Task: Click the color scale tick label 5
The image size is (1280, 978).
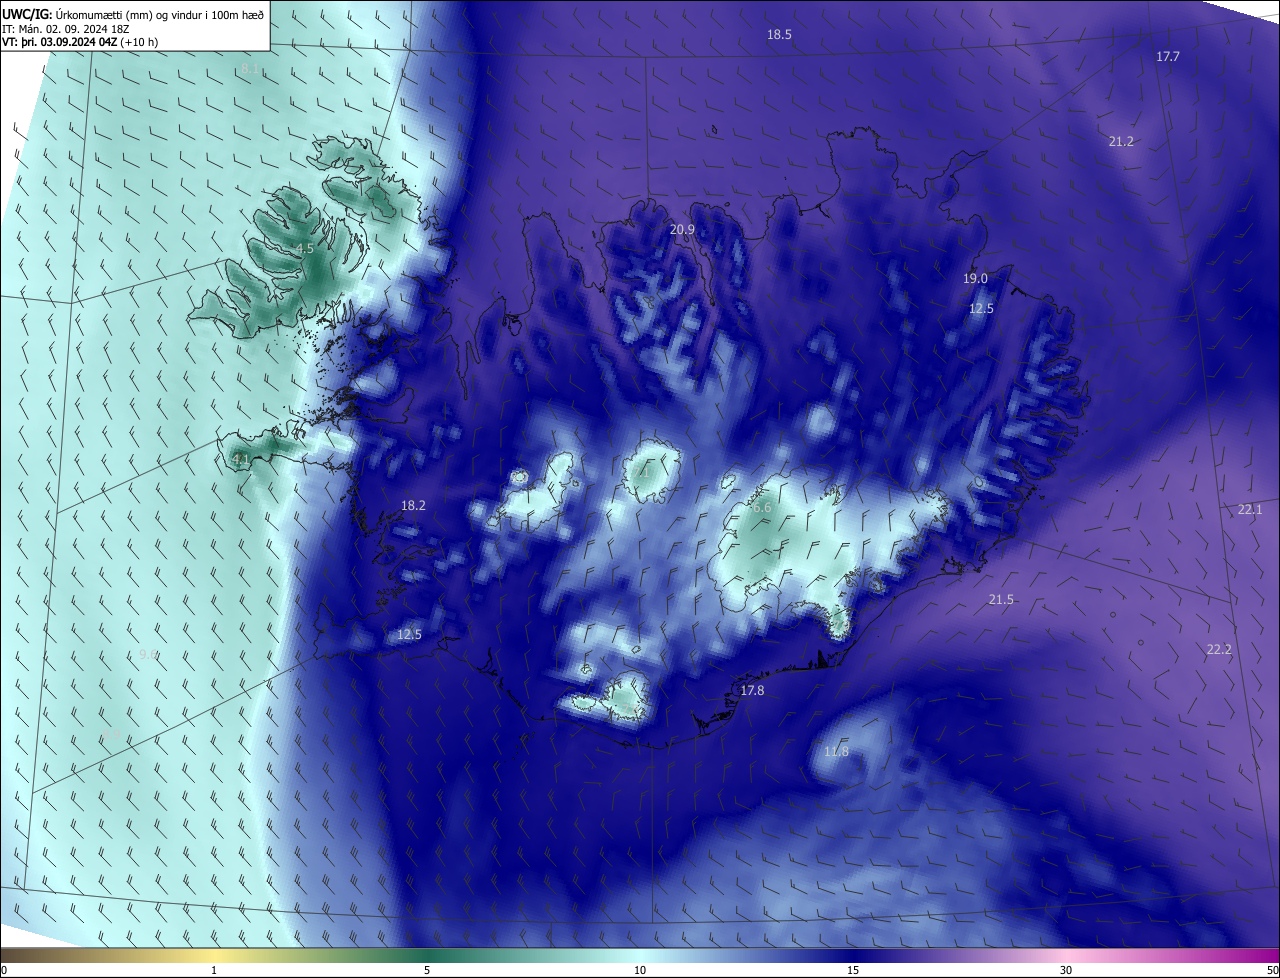Action: [x=427, y=971]
